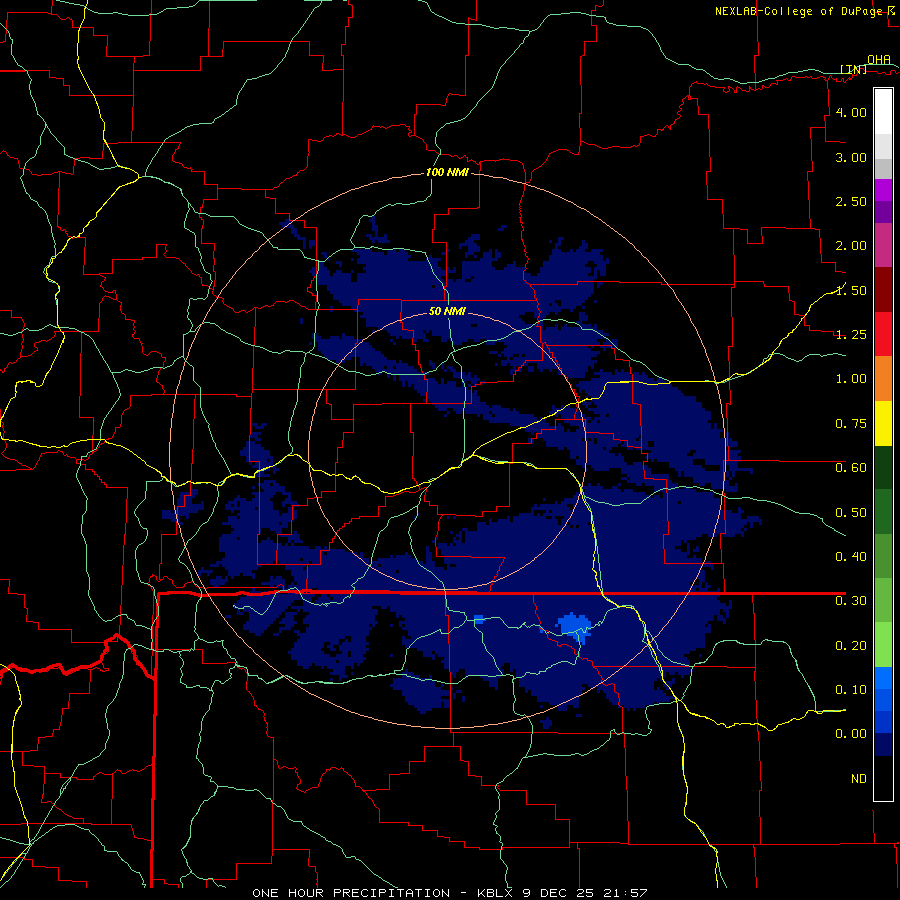Image resolution: width=900 pixels, height=900 pixels.
Task: Select the yellow legend swatch at 0.75
Action: tap(883, 423)
